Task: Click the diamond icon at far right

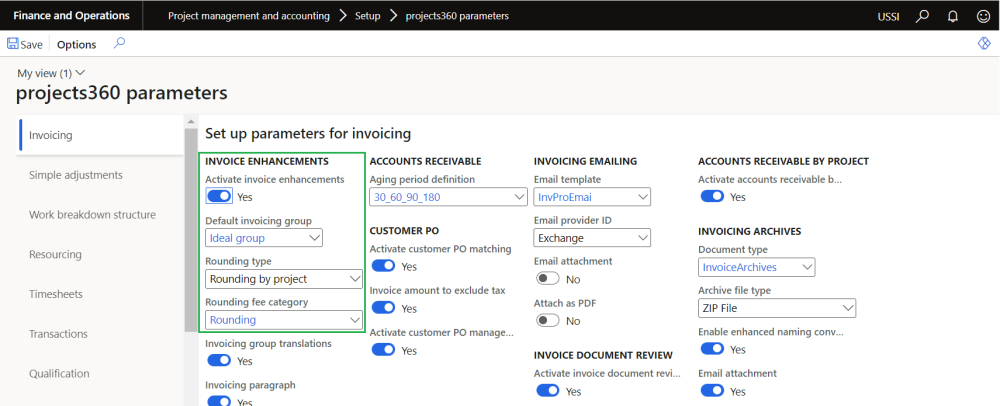Action: point(983,44)
